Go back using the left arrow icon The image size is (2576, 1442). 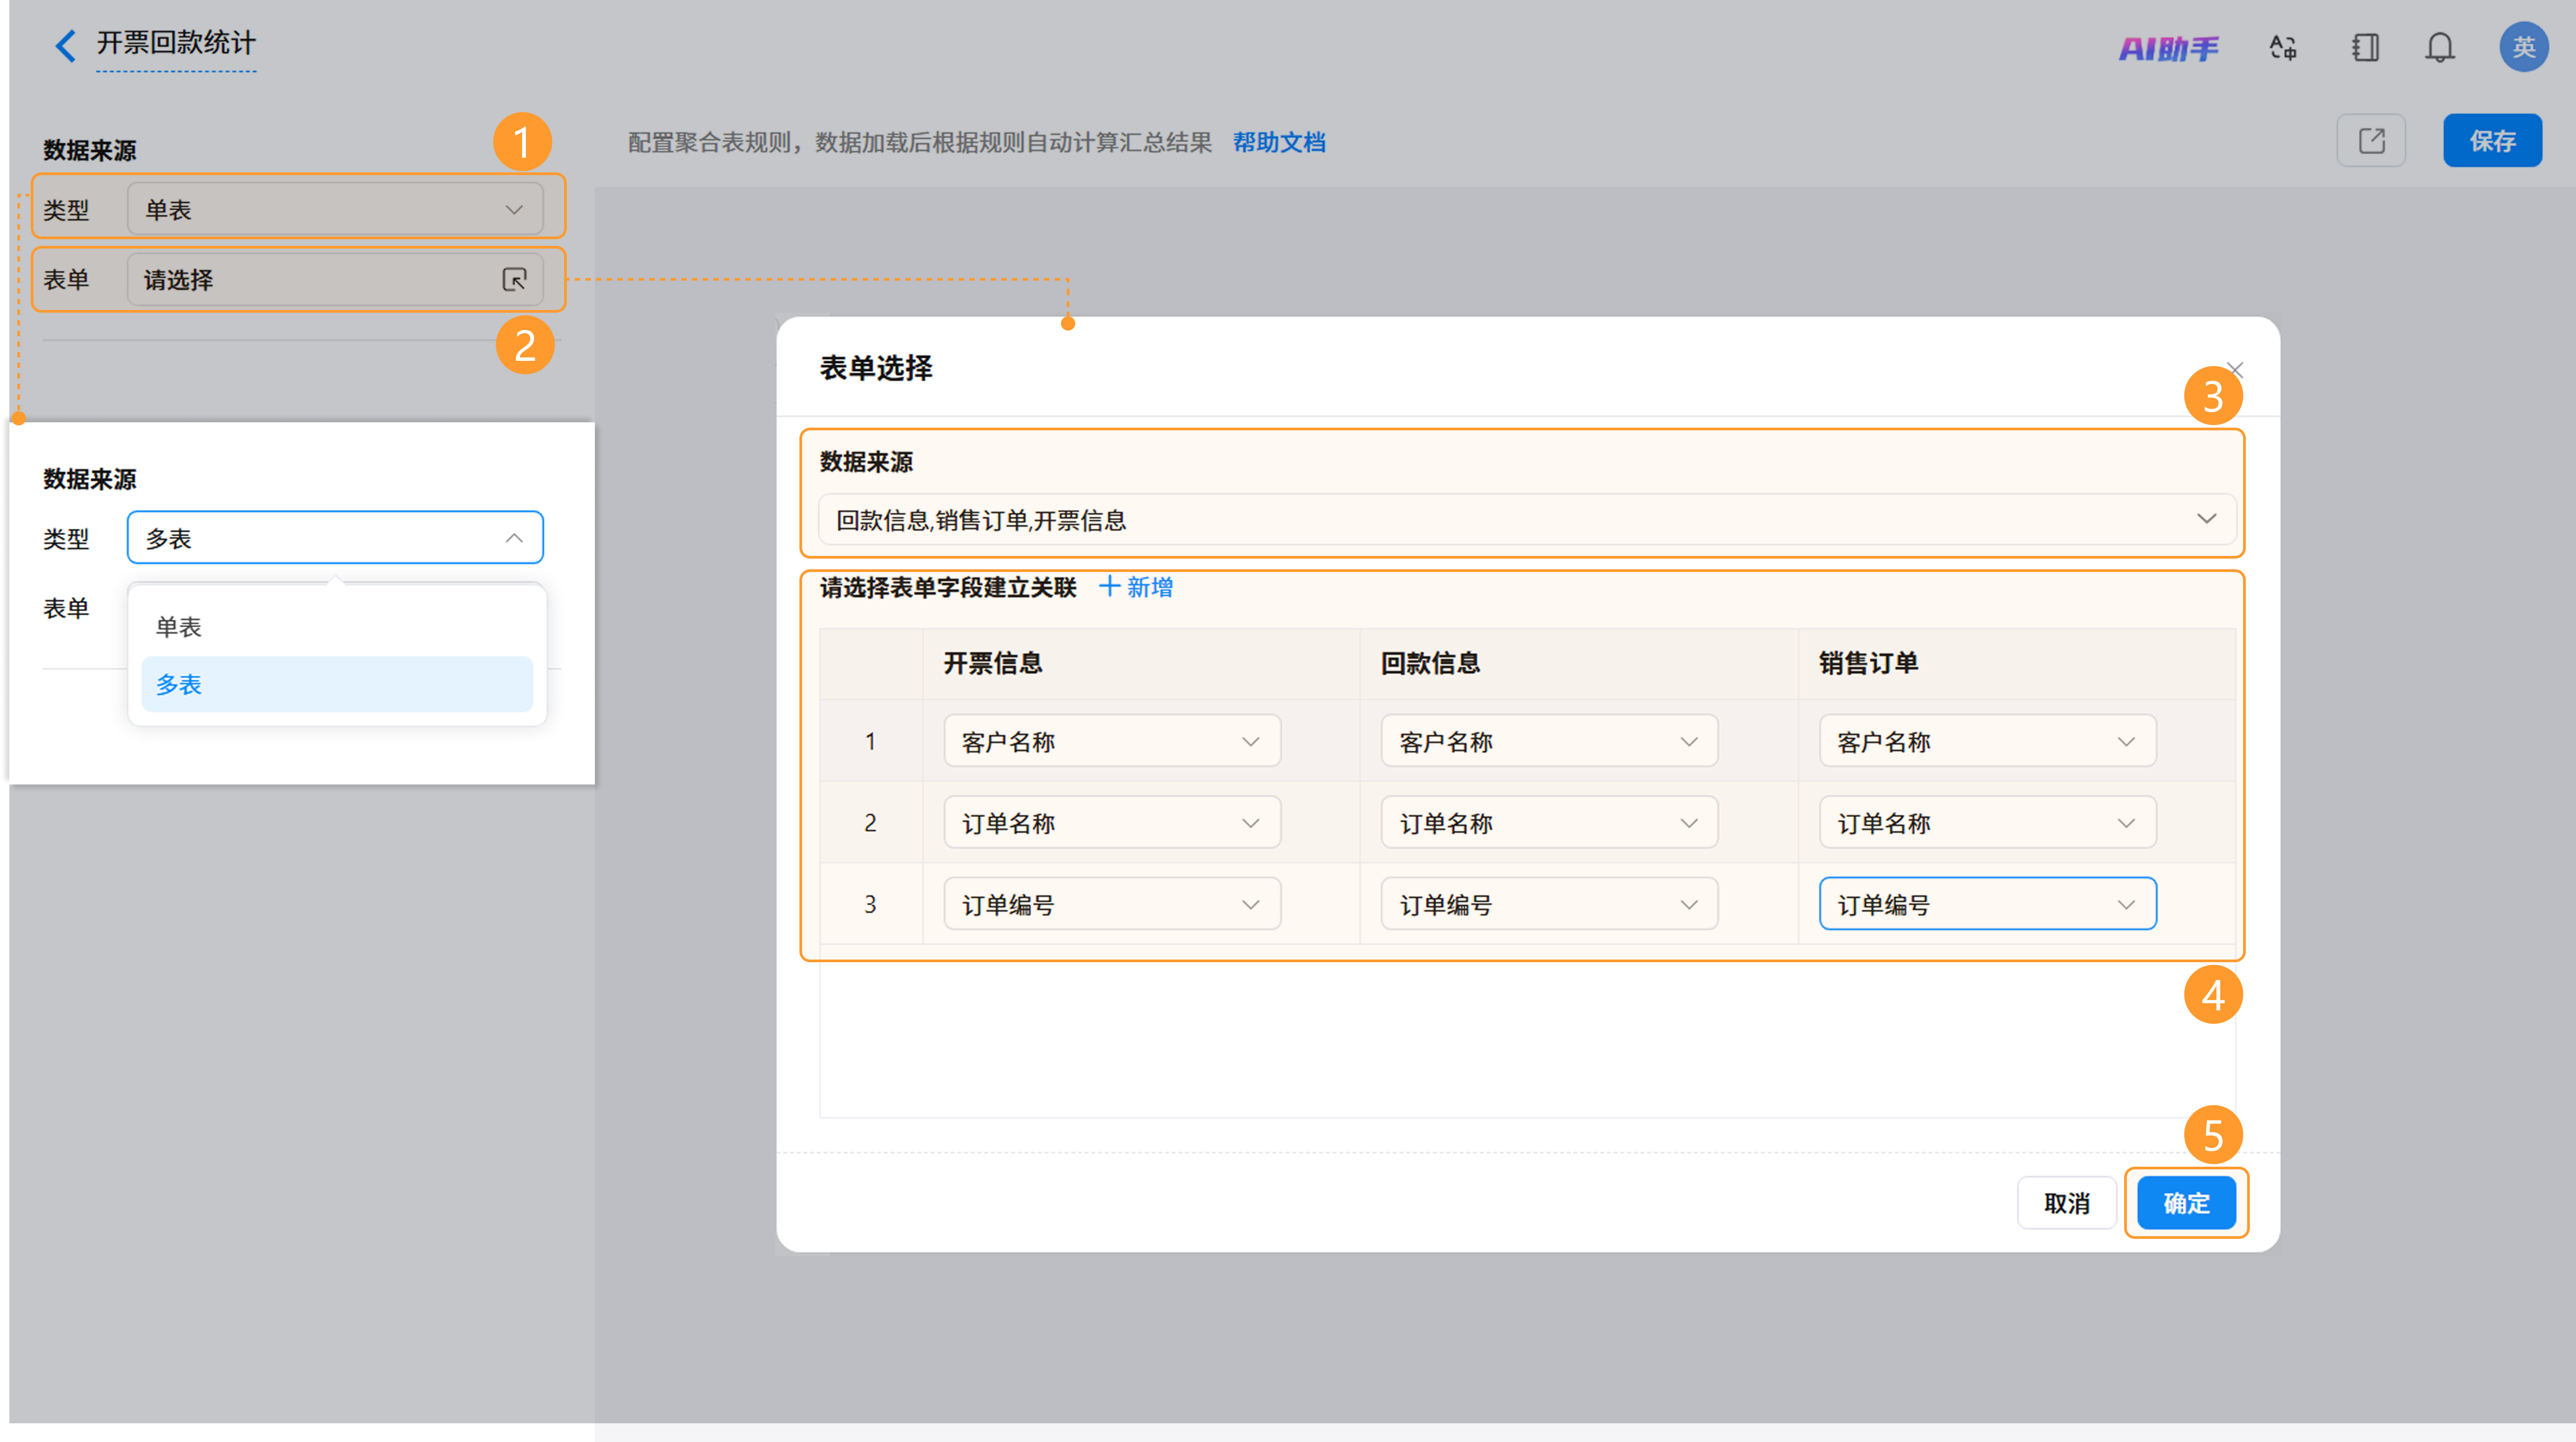click(66, 45)
